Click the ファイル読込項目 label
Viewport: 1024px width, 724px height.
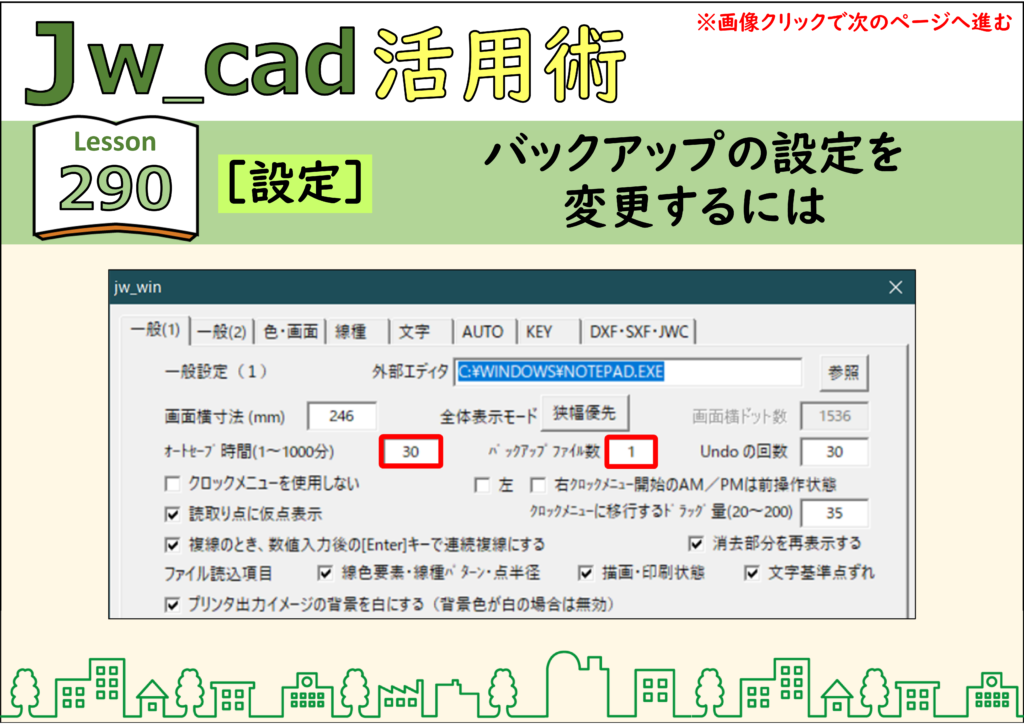218,574
